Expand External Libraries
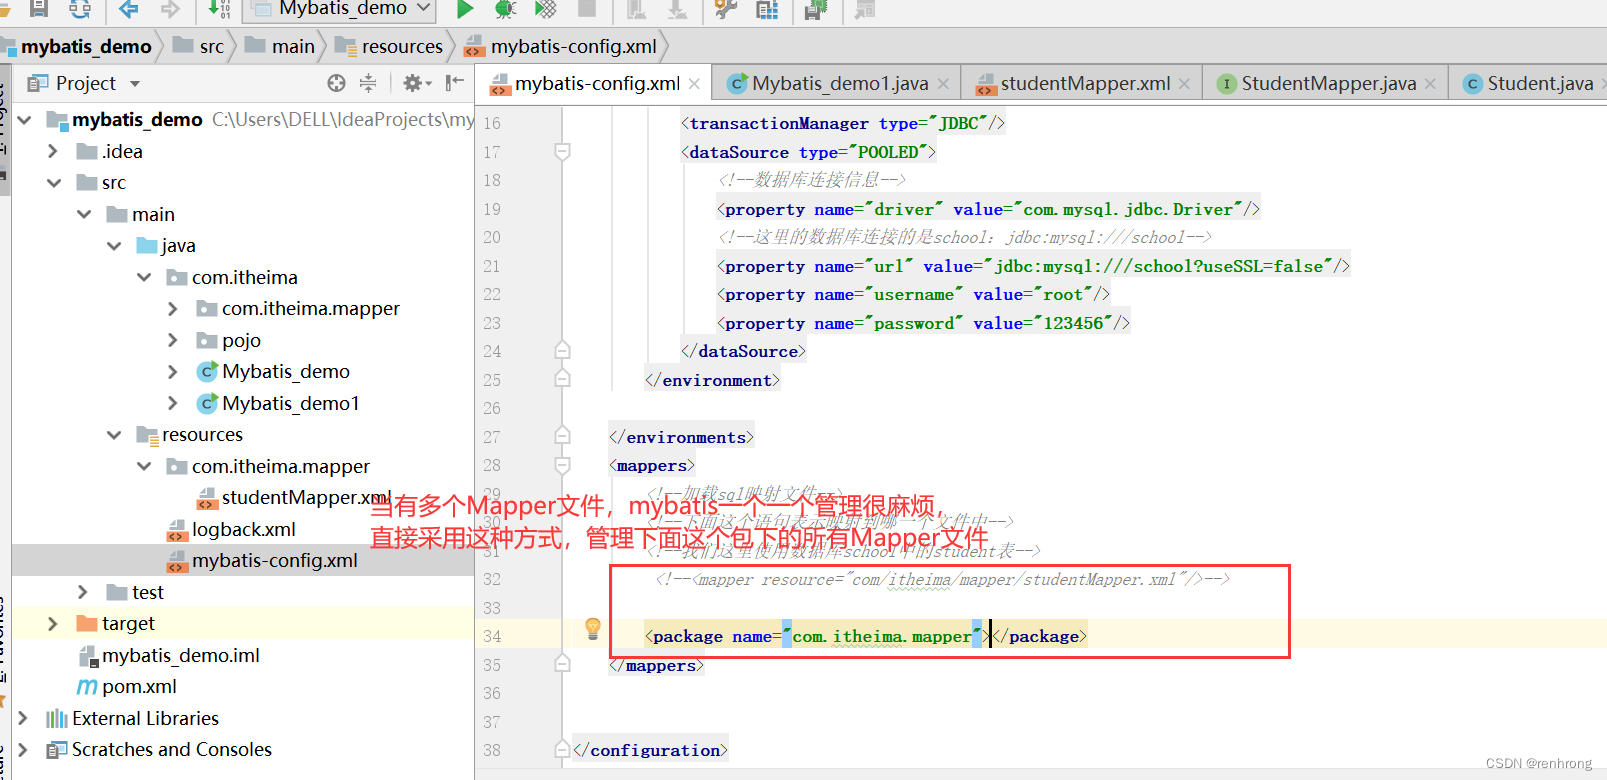The height and width of the screenshot is (780, 1607). 23,718
